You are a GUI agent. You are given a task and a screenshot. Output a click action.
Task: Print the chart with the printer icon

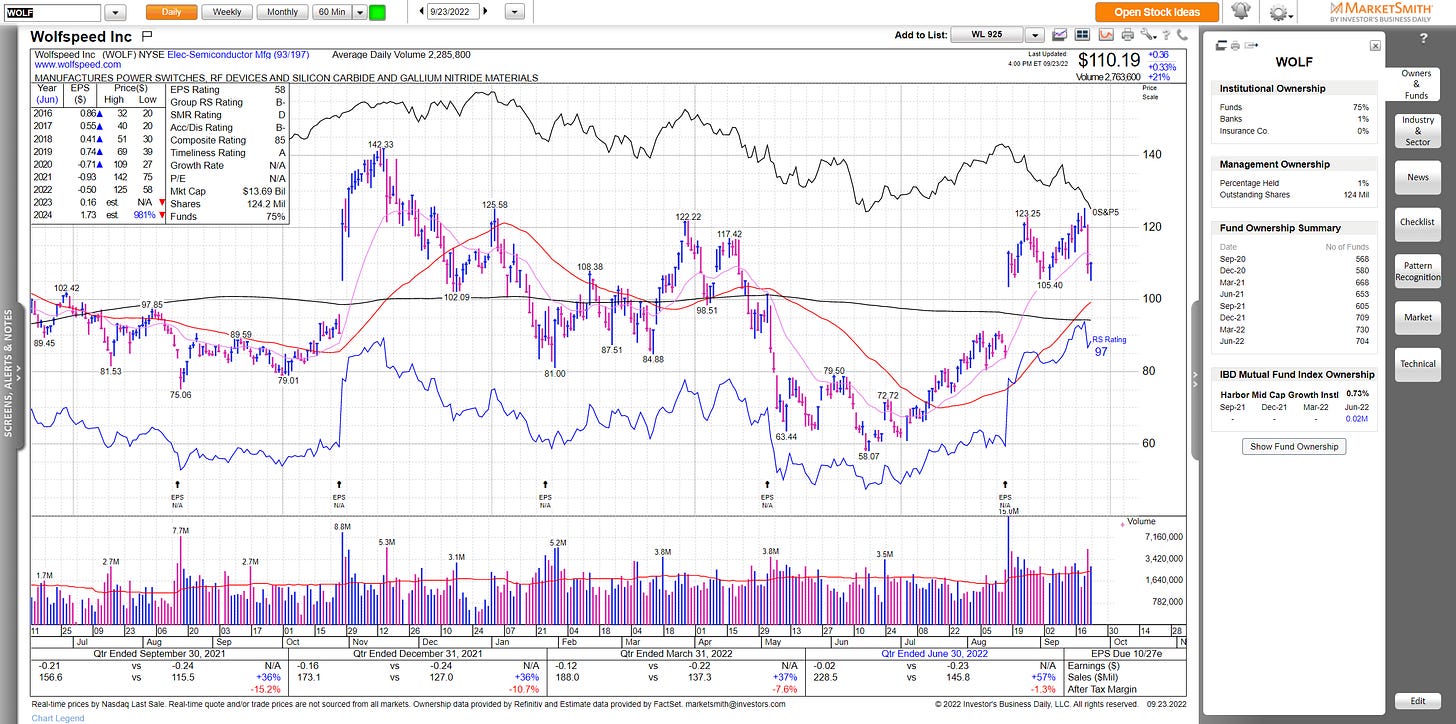click(1128, 34)
